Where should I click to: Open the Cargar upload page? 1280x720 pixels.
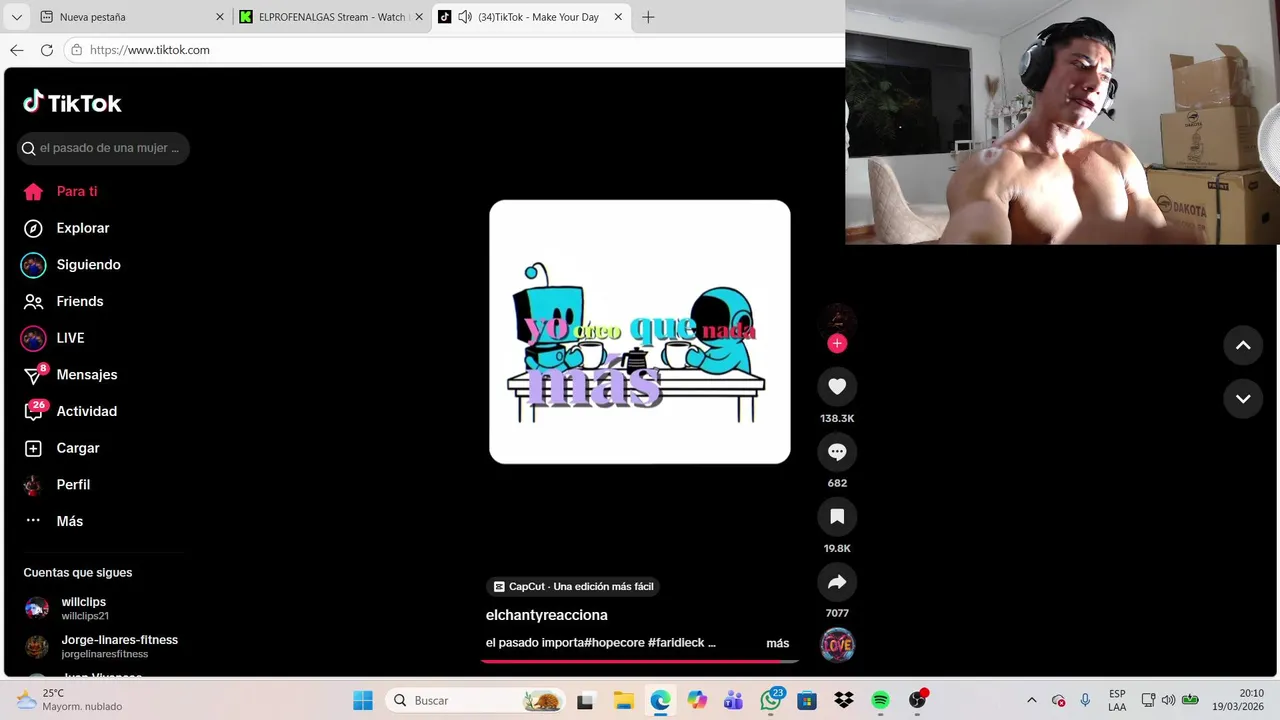61,448
